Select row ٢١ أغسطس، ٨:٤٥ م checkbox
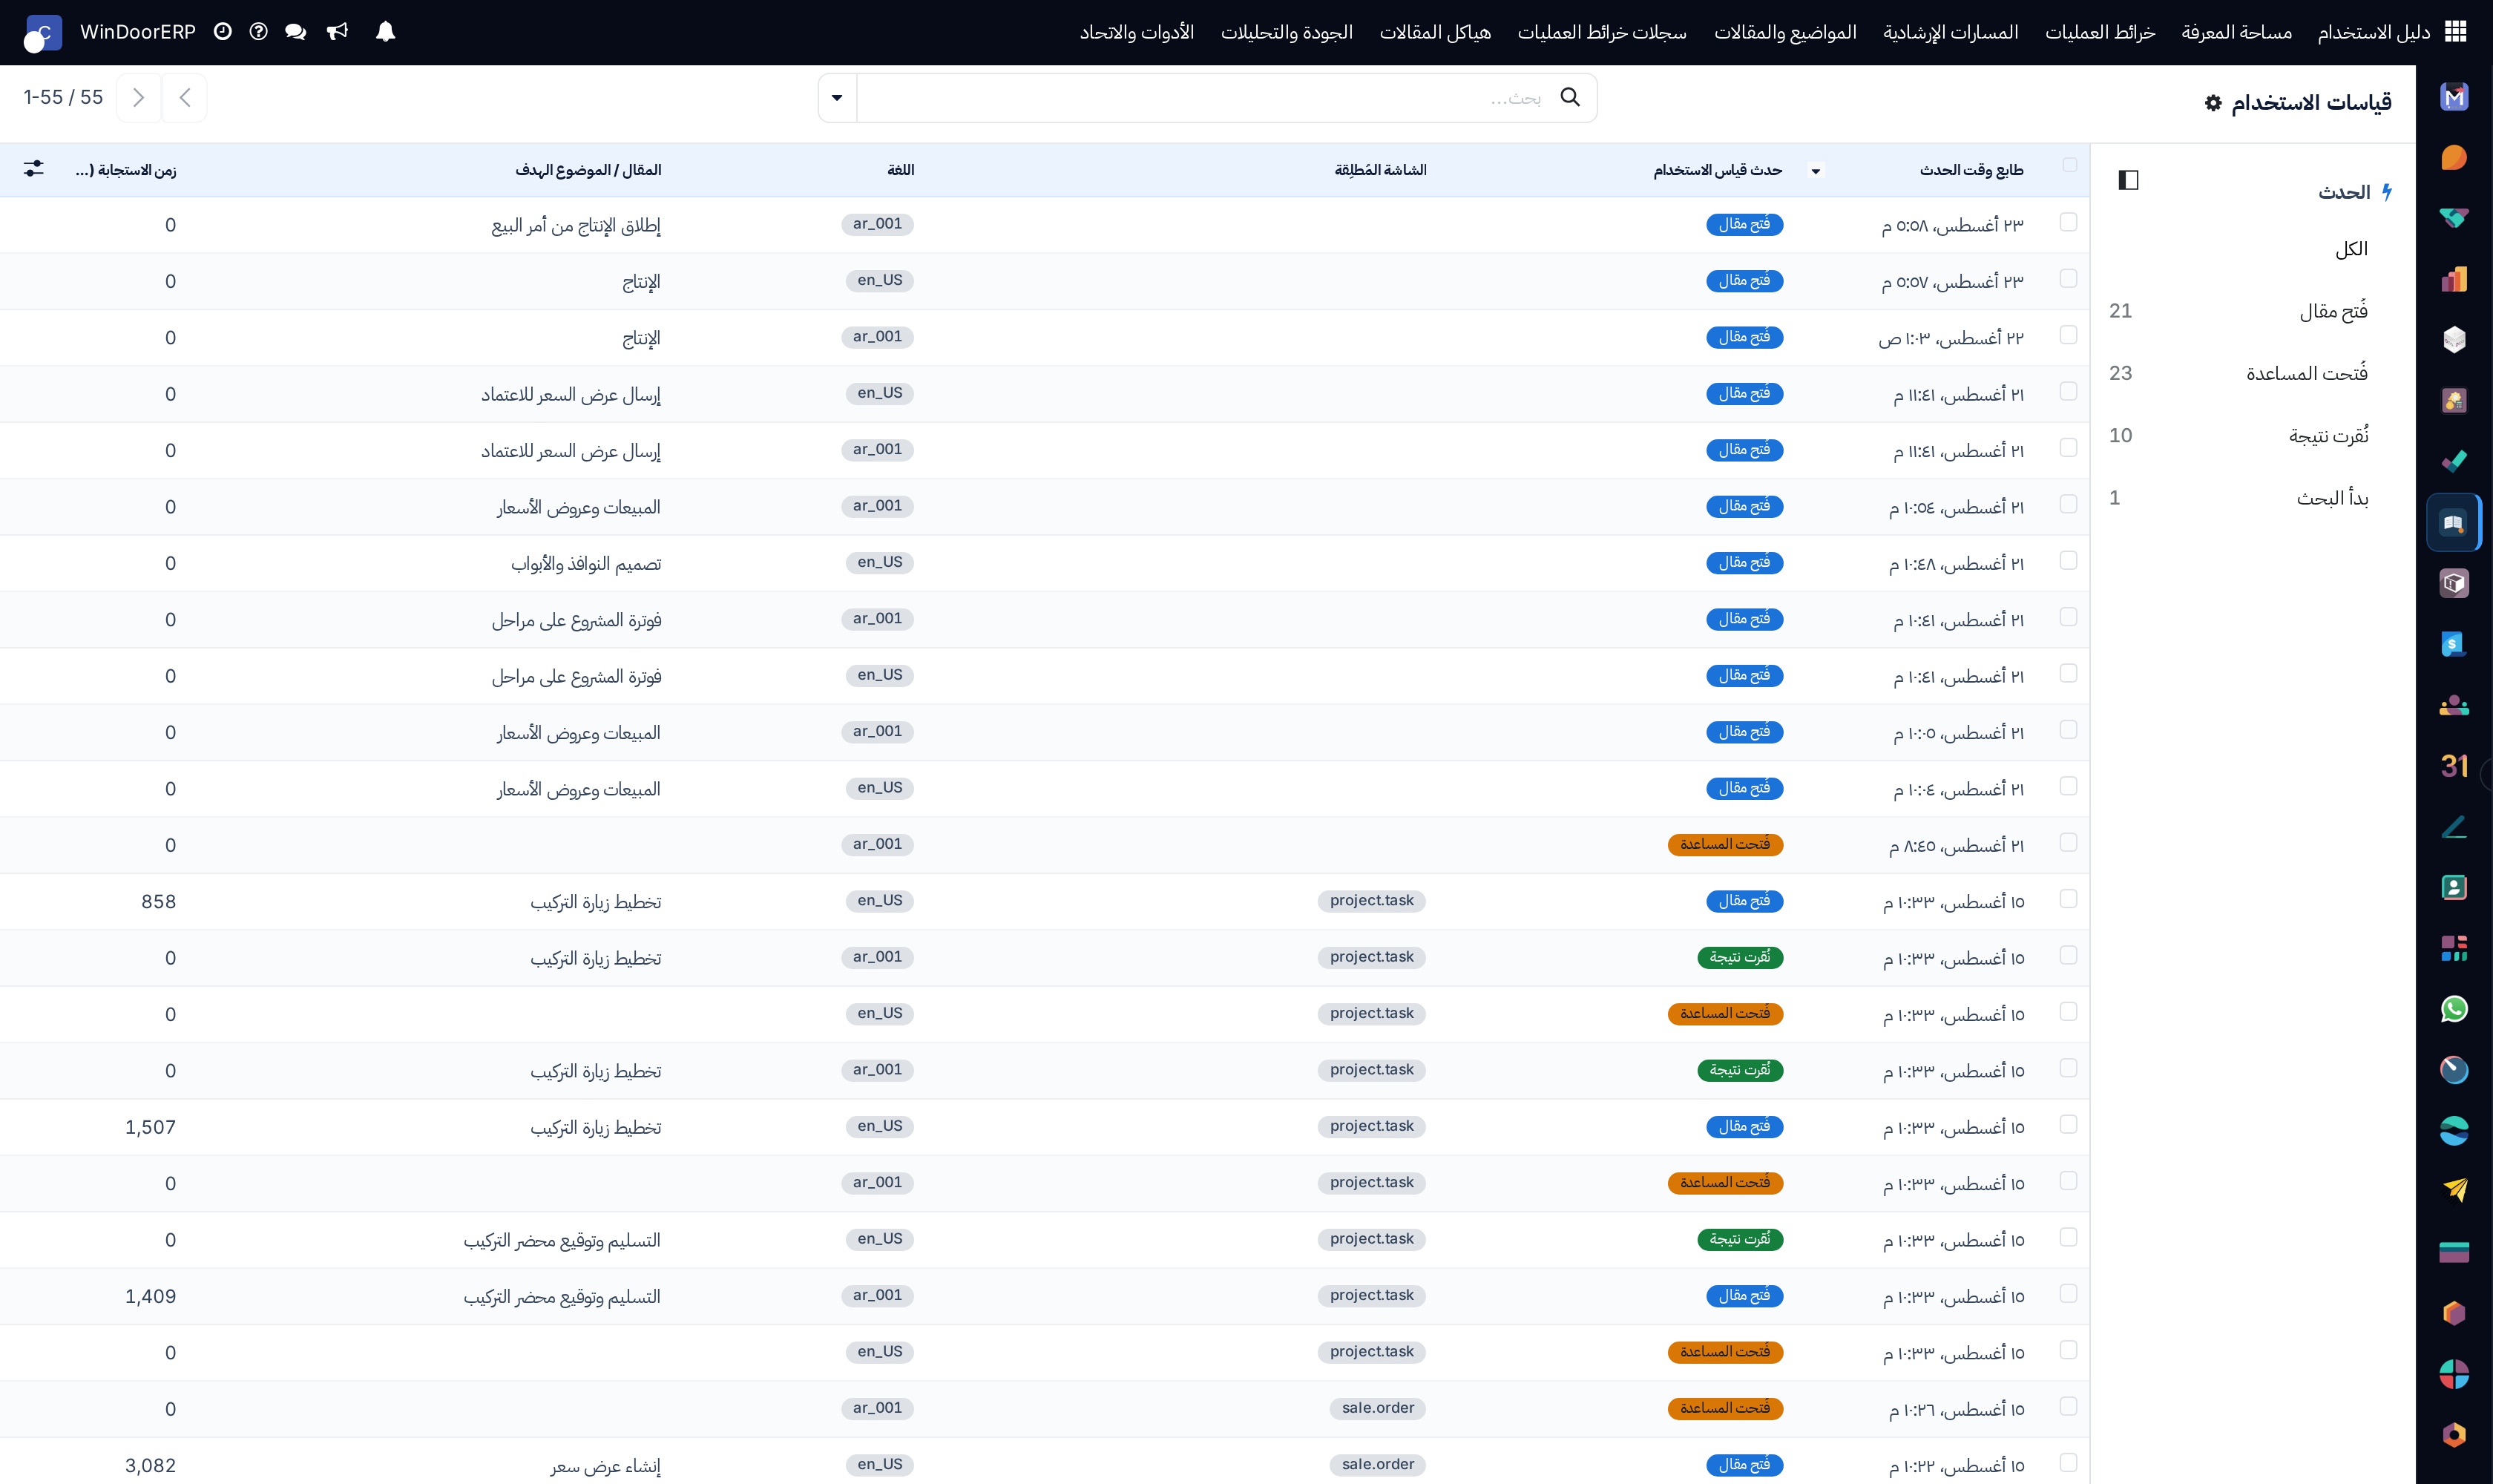Screen dimensions: 2493x1484 pyautogui.click(x=2069, y=842)
